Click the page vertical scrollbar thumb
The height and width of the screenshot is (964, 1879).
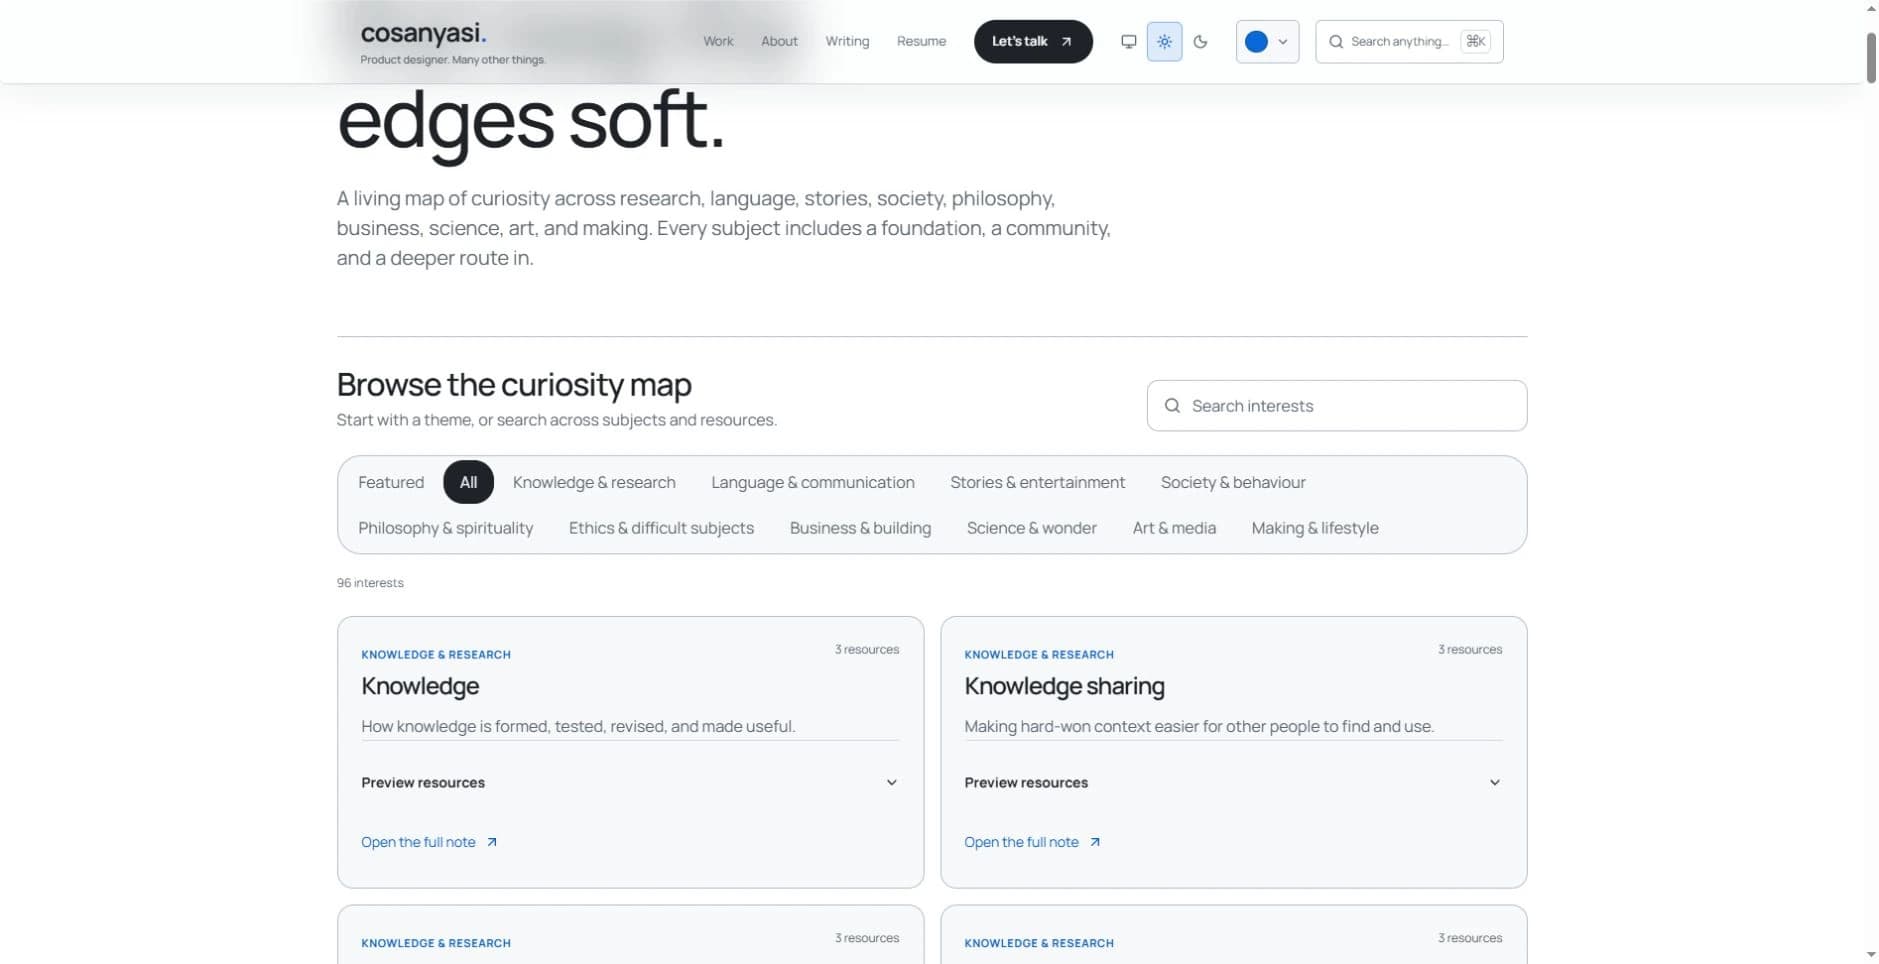point(1871,57)
